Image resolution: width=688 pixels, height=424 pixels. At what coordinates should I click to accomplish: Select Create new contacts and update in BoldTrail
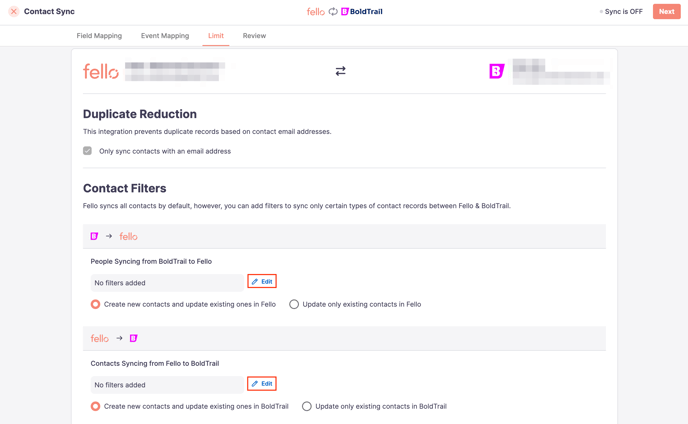95,406
